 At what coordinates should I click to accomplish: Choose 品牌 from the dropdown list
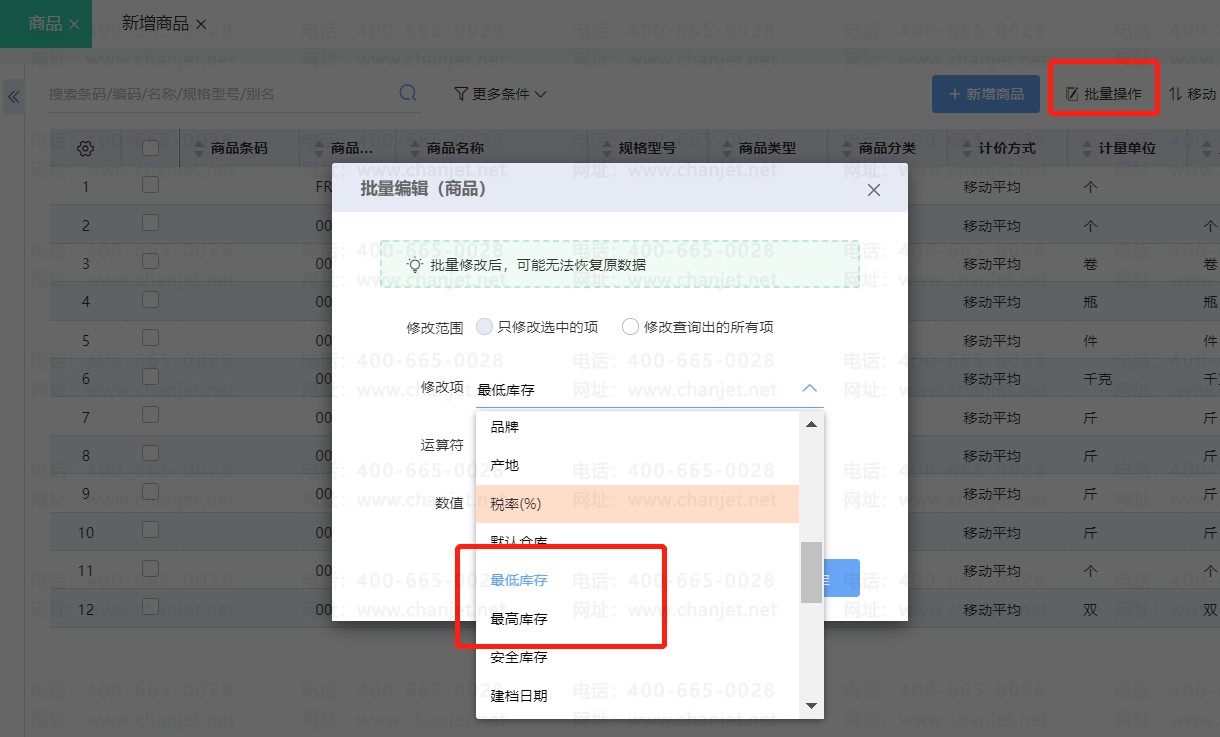637,427
